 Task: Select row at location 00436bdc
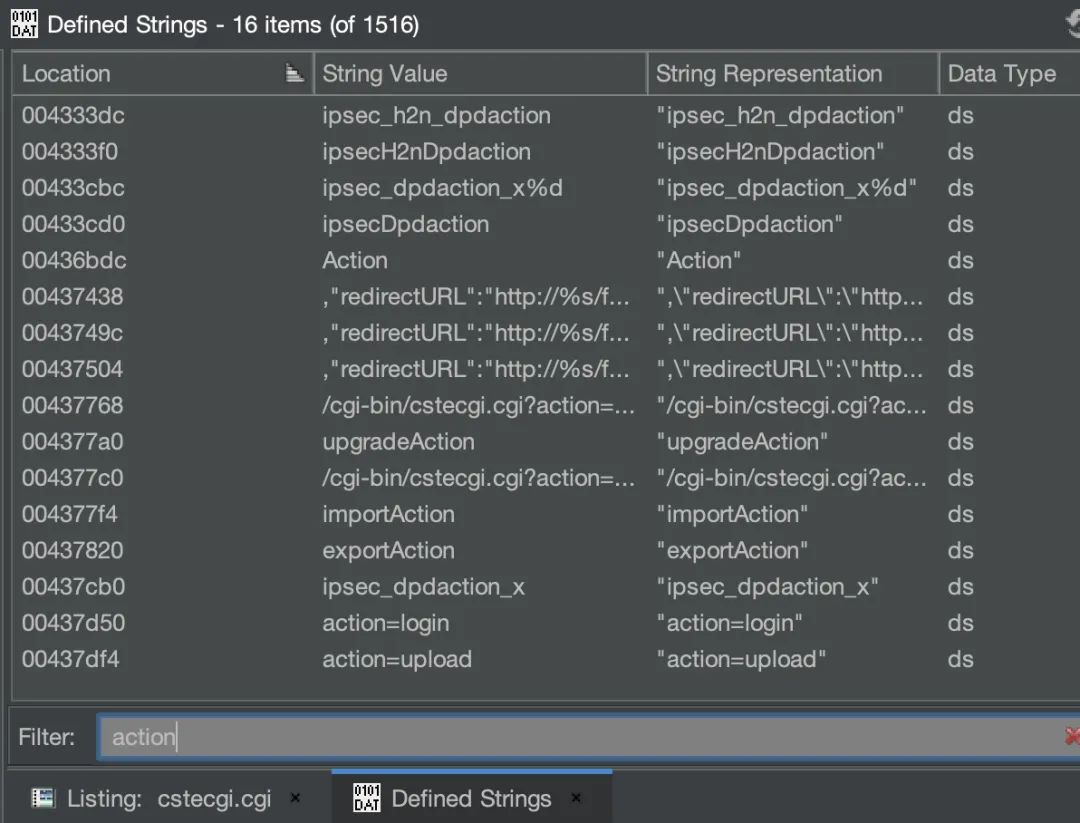point(546,260)
